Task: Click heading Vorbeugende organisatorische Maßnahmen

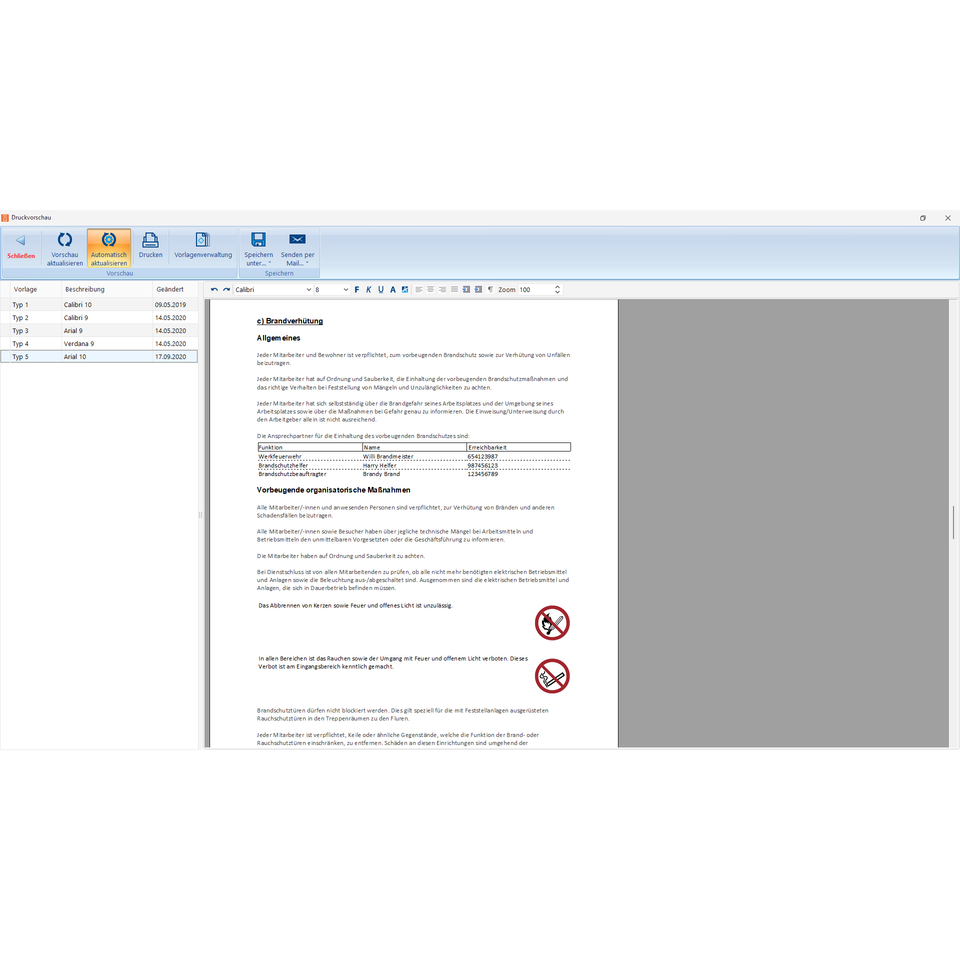Action: tap(334, 490)
